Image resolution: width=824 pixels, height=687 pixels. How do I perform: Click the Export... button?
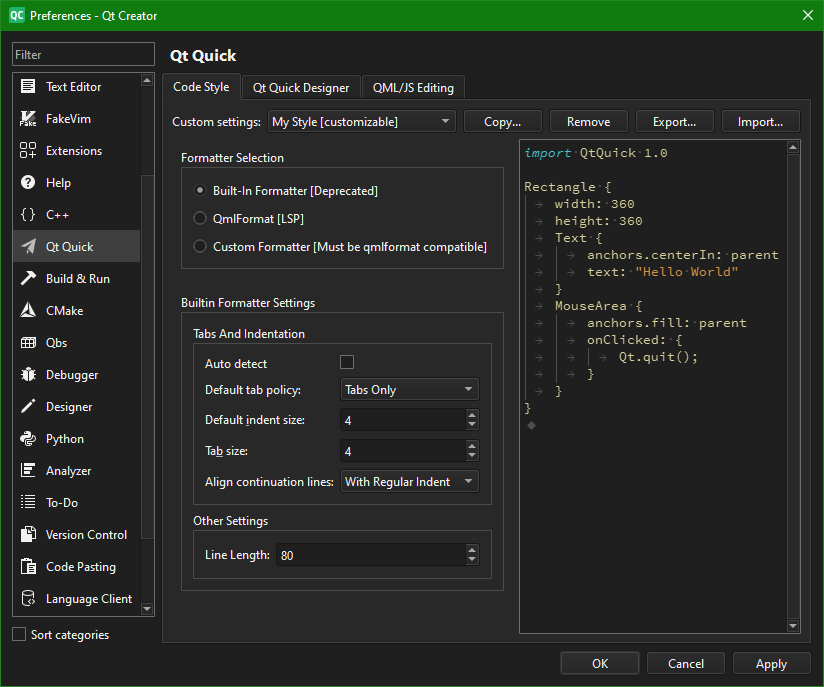[674, 121]
